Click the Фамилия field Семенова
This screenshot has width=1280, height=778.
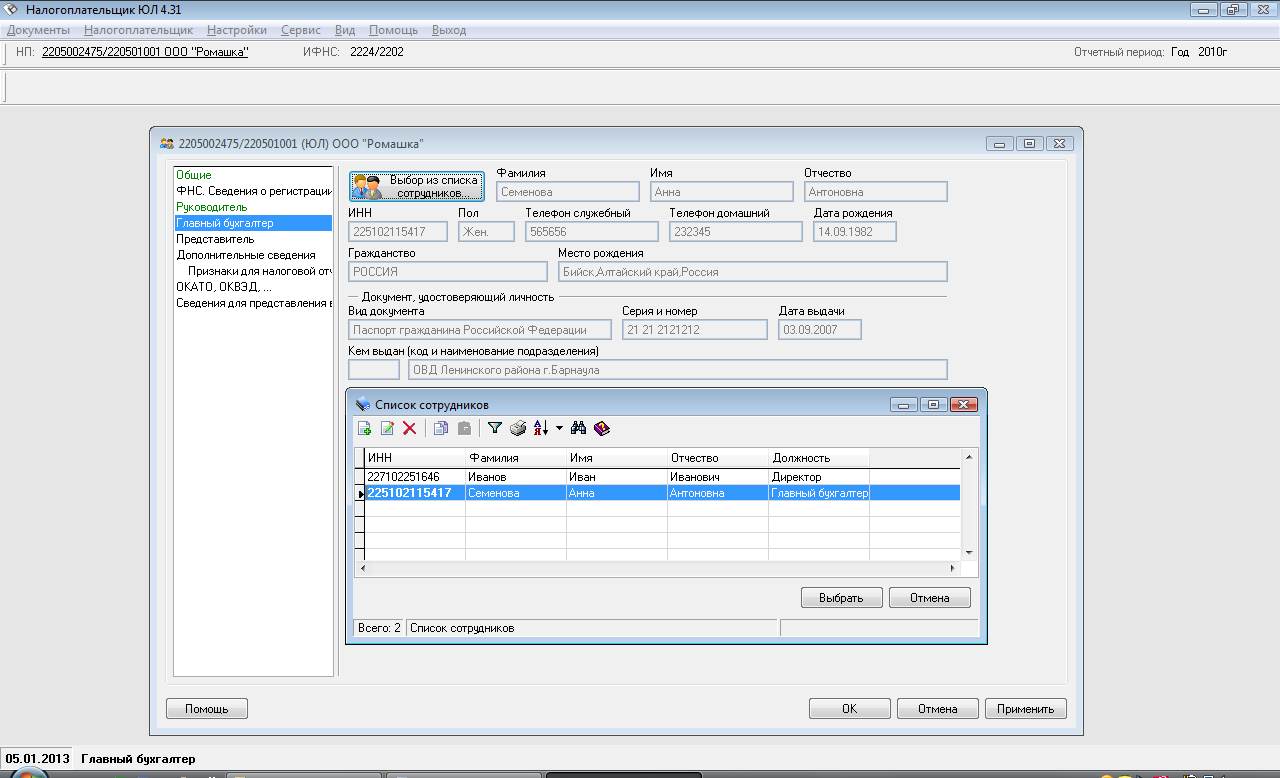568,192
